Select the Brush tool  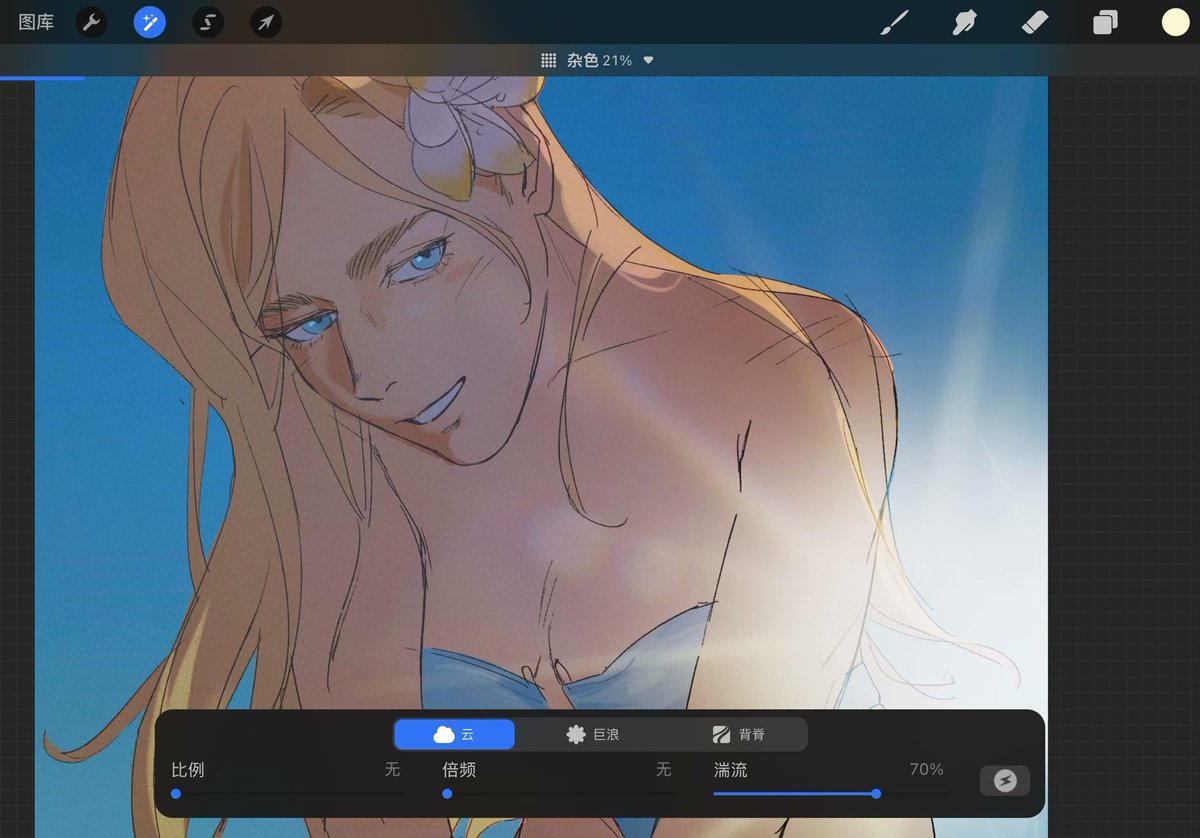coord(895,22)
